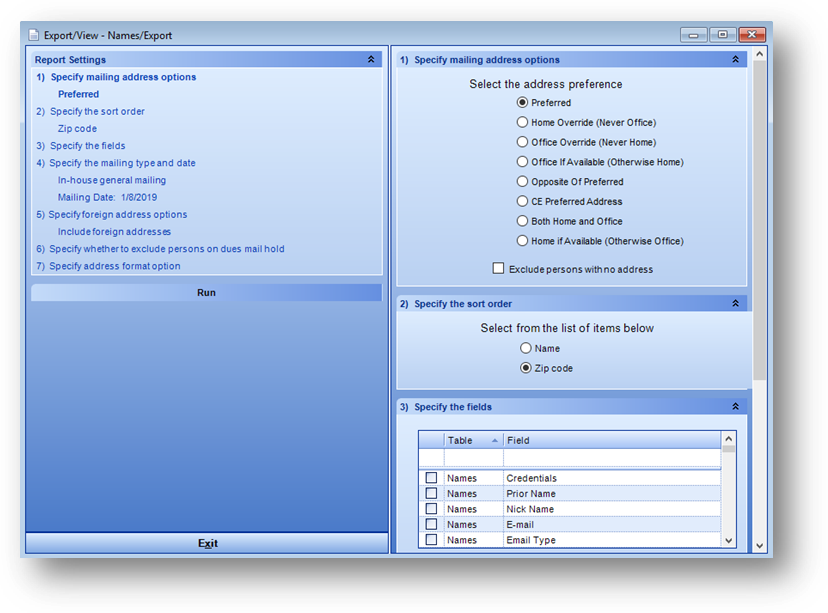Click the right panel scroll down arrow
The height and width of the screenshot is (613, 828).
pos(759,546)
